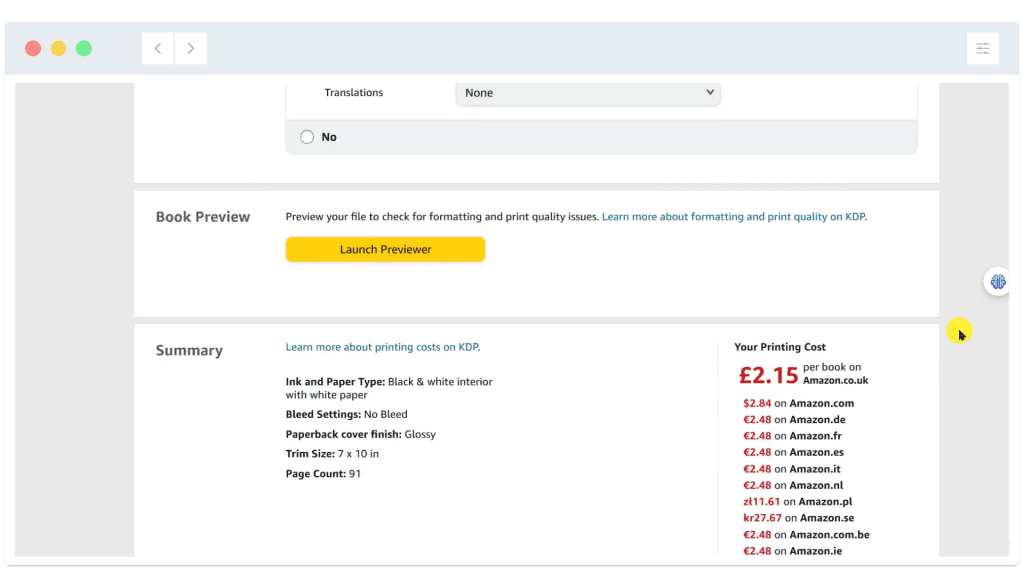Select the No radio button
The image size is (1024, 587).
[307, 137]
